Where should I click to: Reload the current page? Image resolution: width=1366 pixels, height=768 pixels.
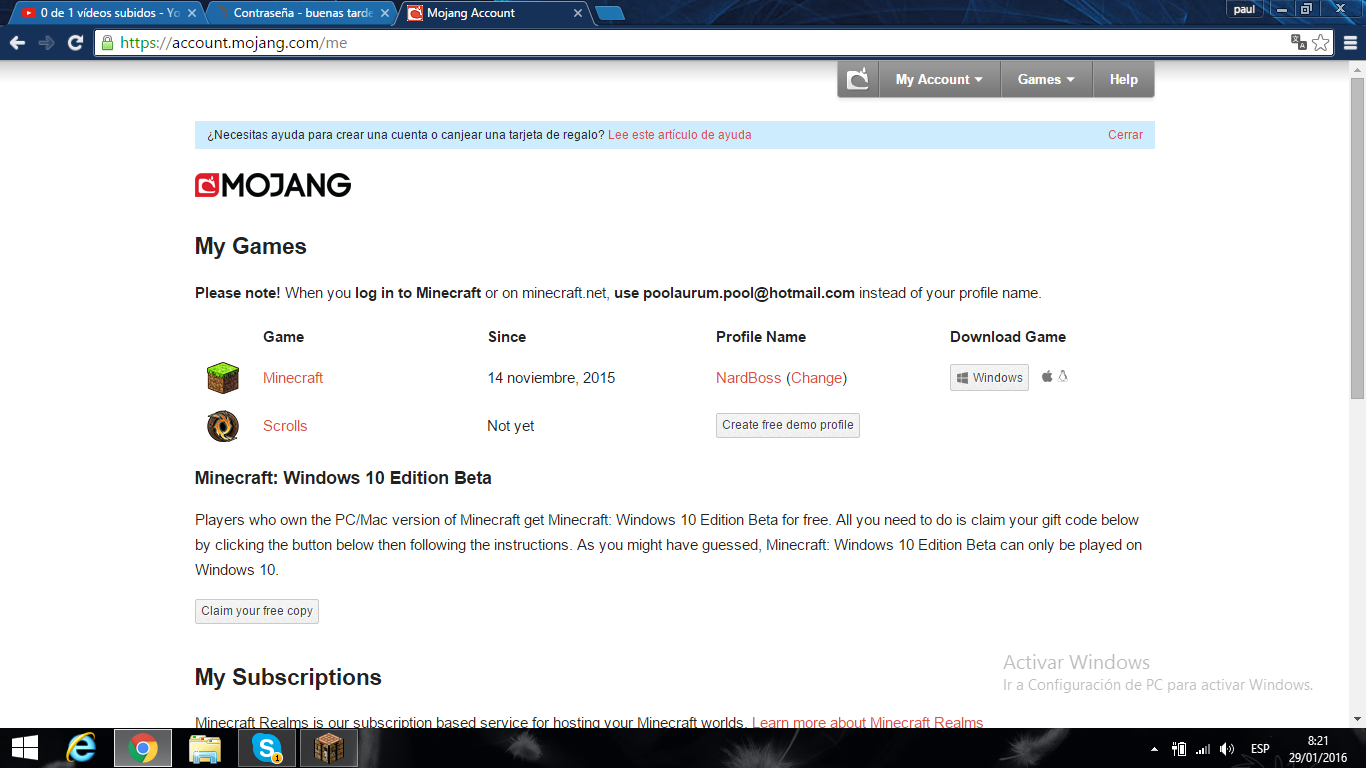tap(75, 43)
